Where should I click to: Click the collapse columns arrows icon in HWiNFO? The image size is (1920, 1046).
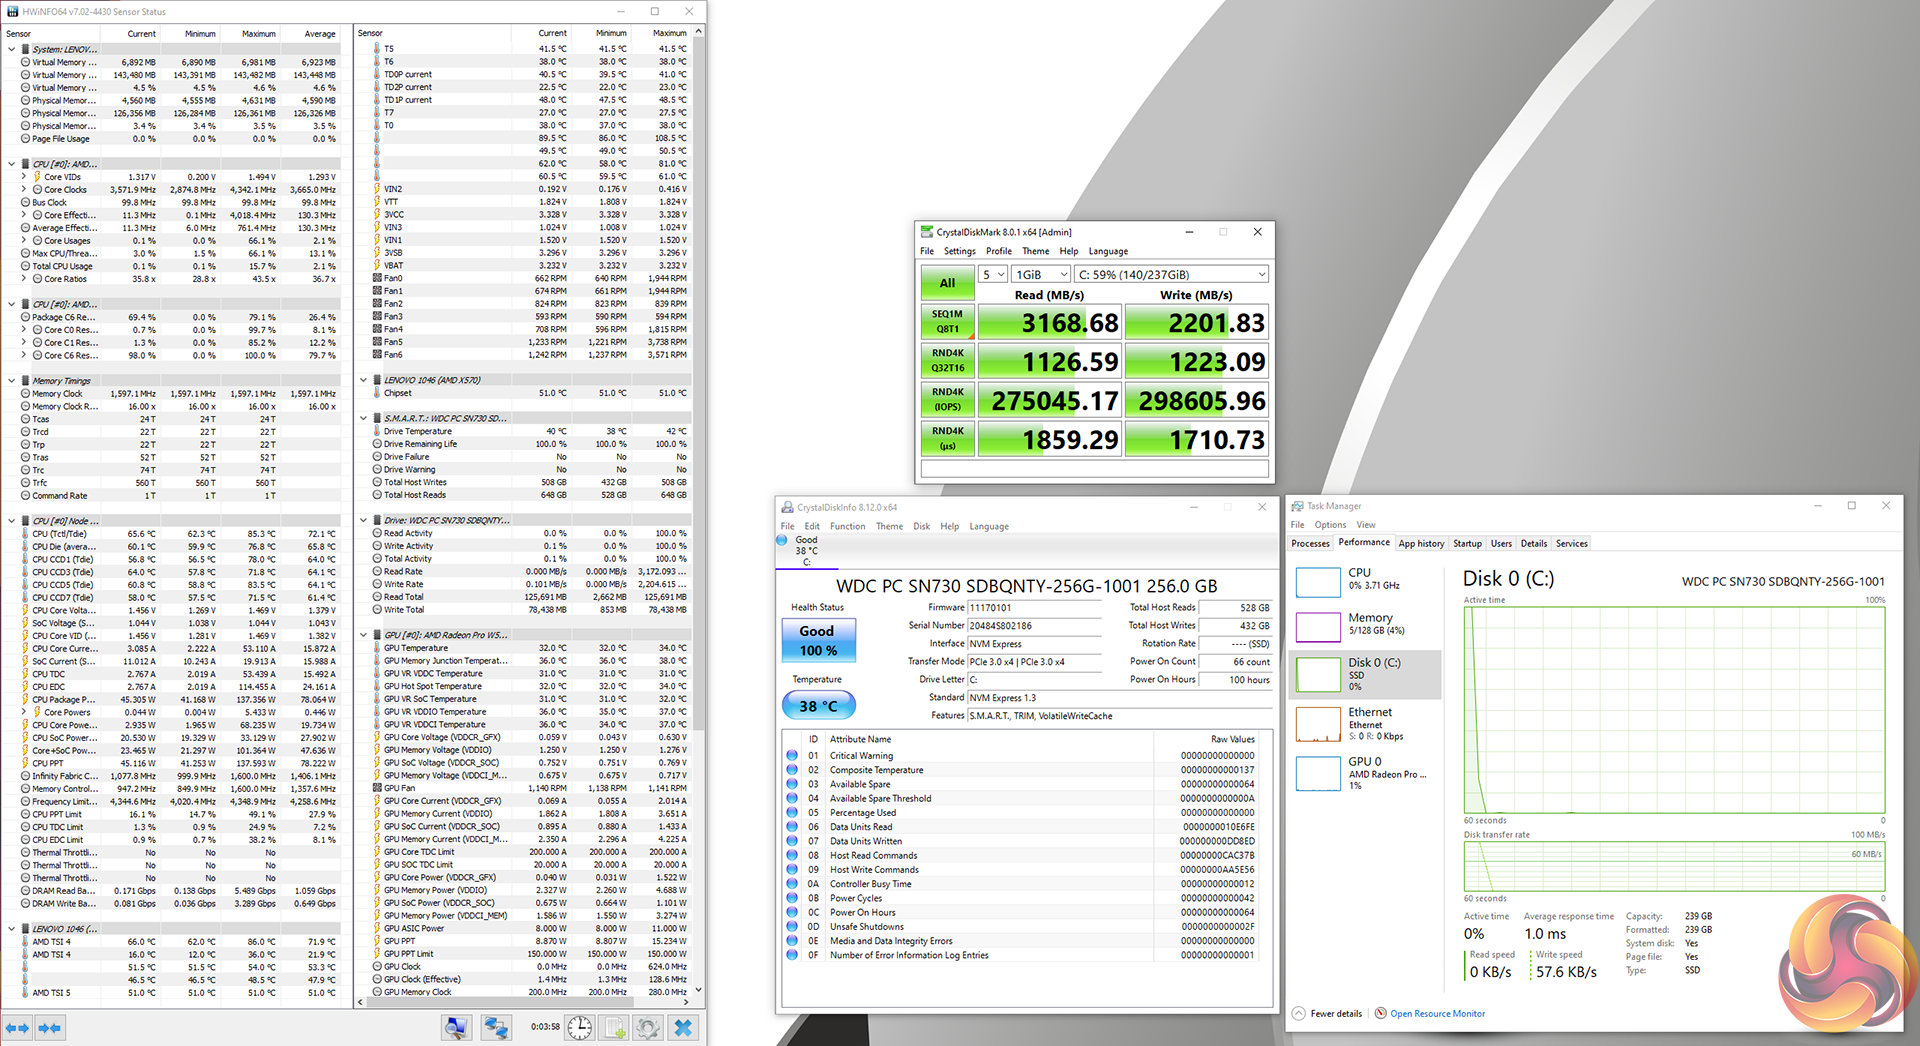click(50, 1027)
